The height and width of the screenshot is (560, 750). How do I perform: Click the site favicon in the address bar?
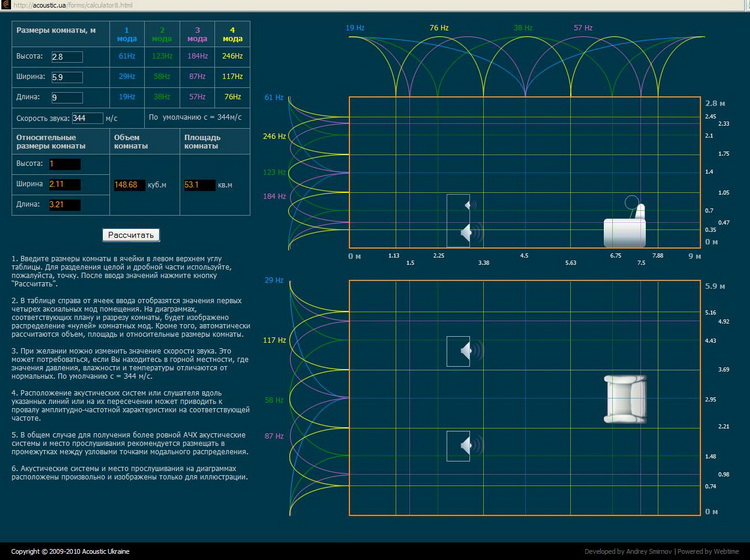[5, 5]
